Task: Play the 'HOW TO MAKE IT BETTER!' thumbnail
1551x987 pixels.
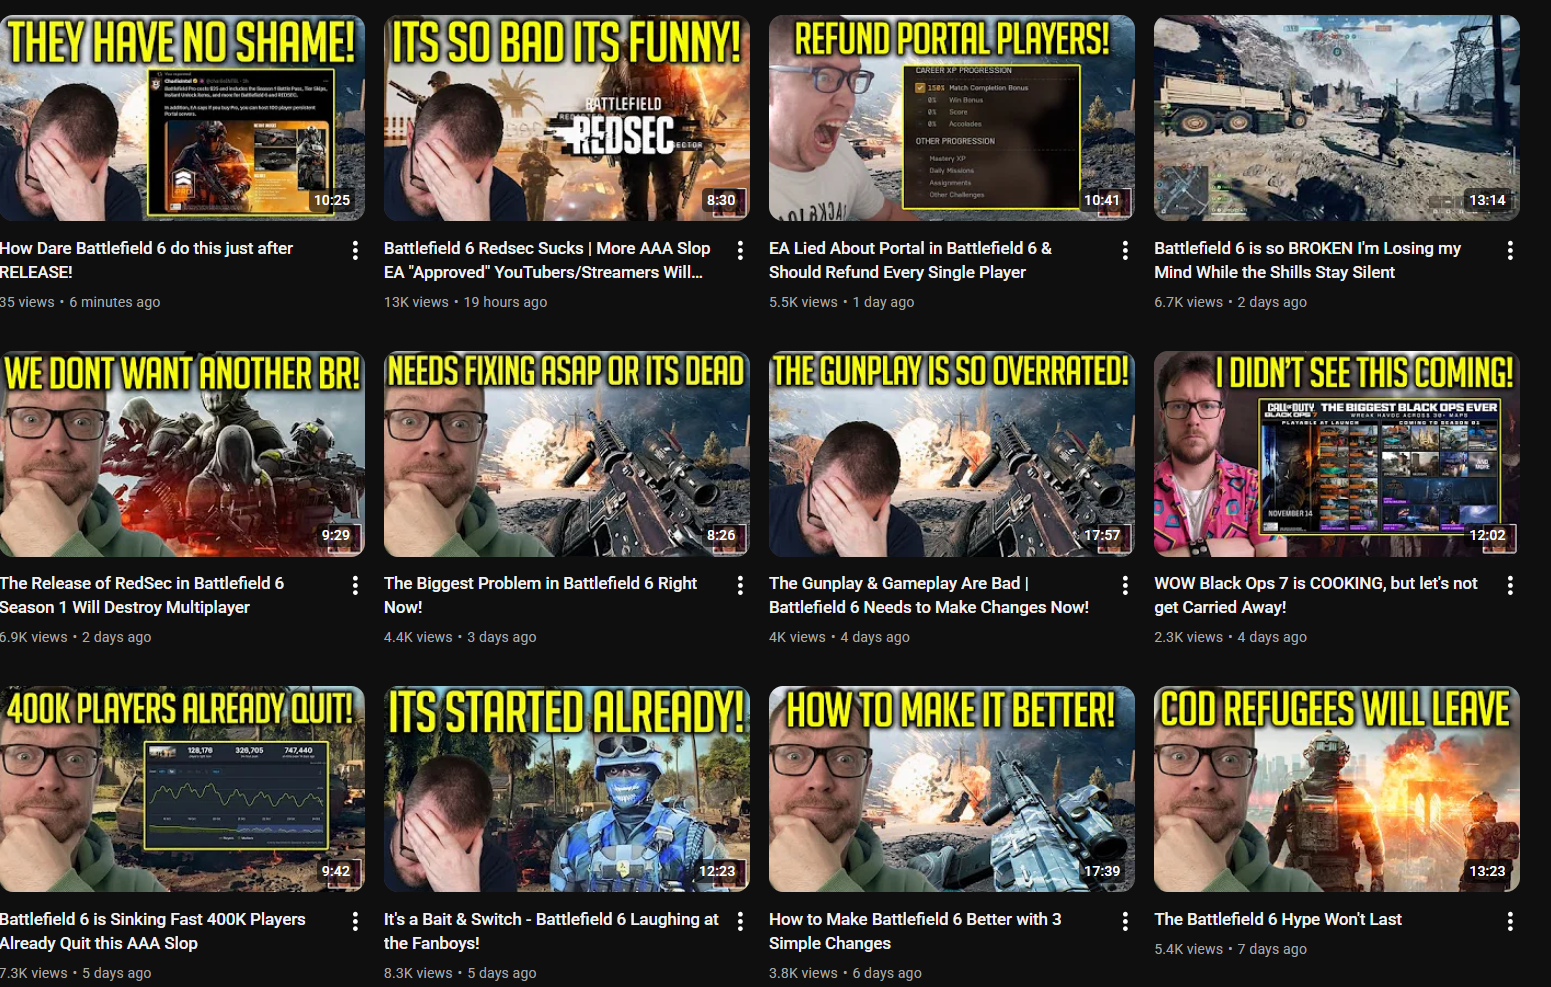Action: click(952, 789)
